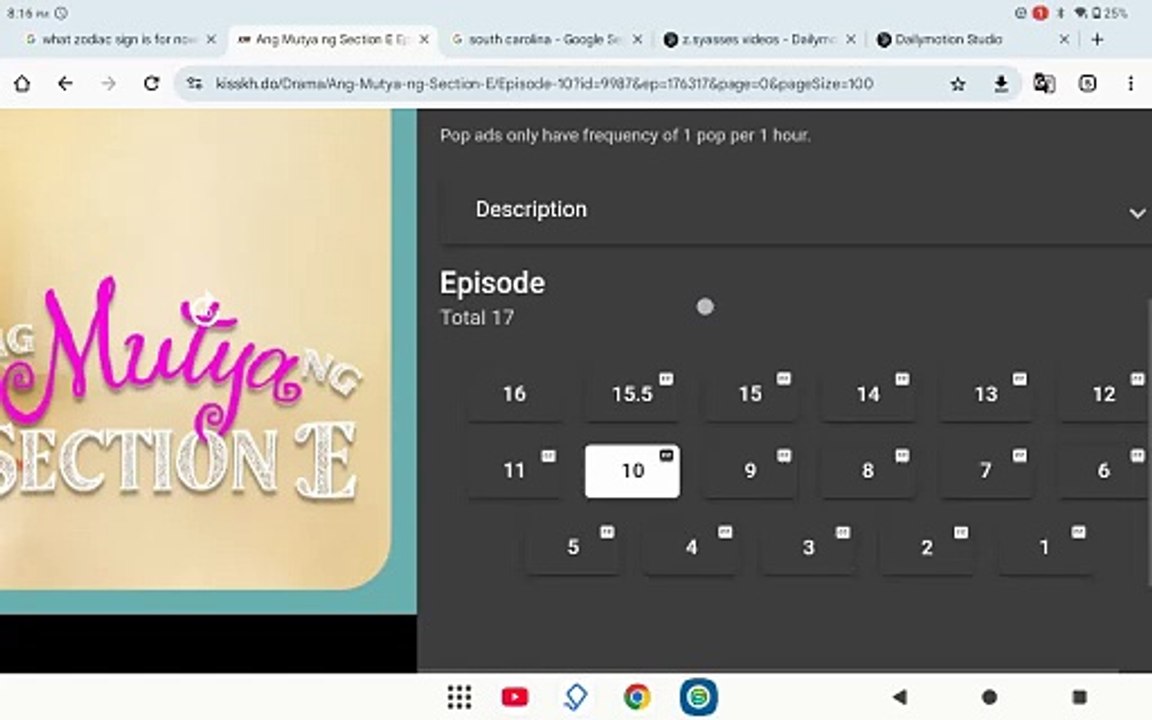Open the red notification badge in status bar
The width and height of the screenshot is (1152, 720).
click(x=1040, y=13)
